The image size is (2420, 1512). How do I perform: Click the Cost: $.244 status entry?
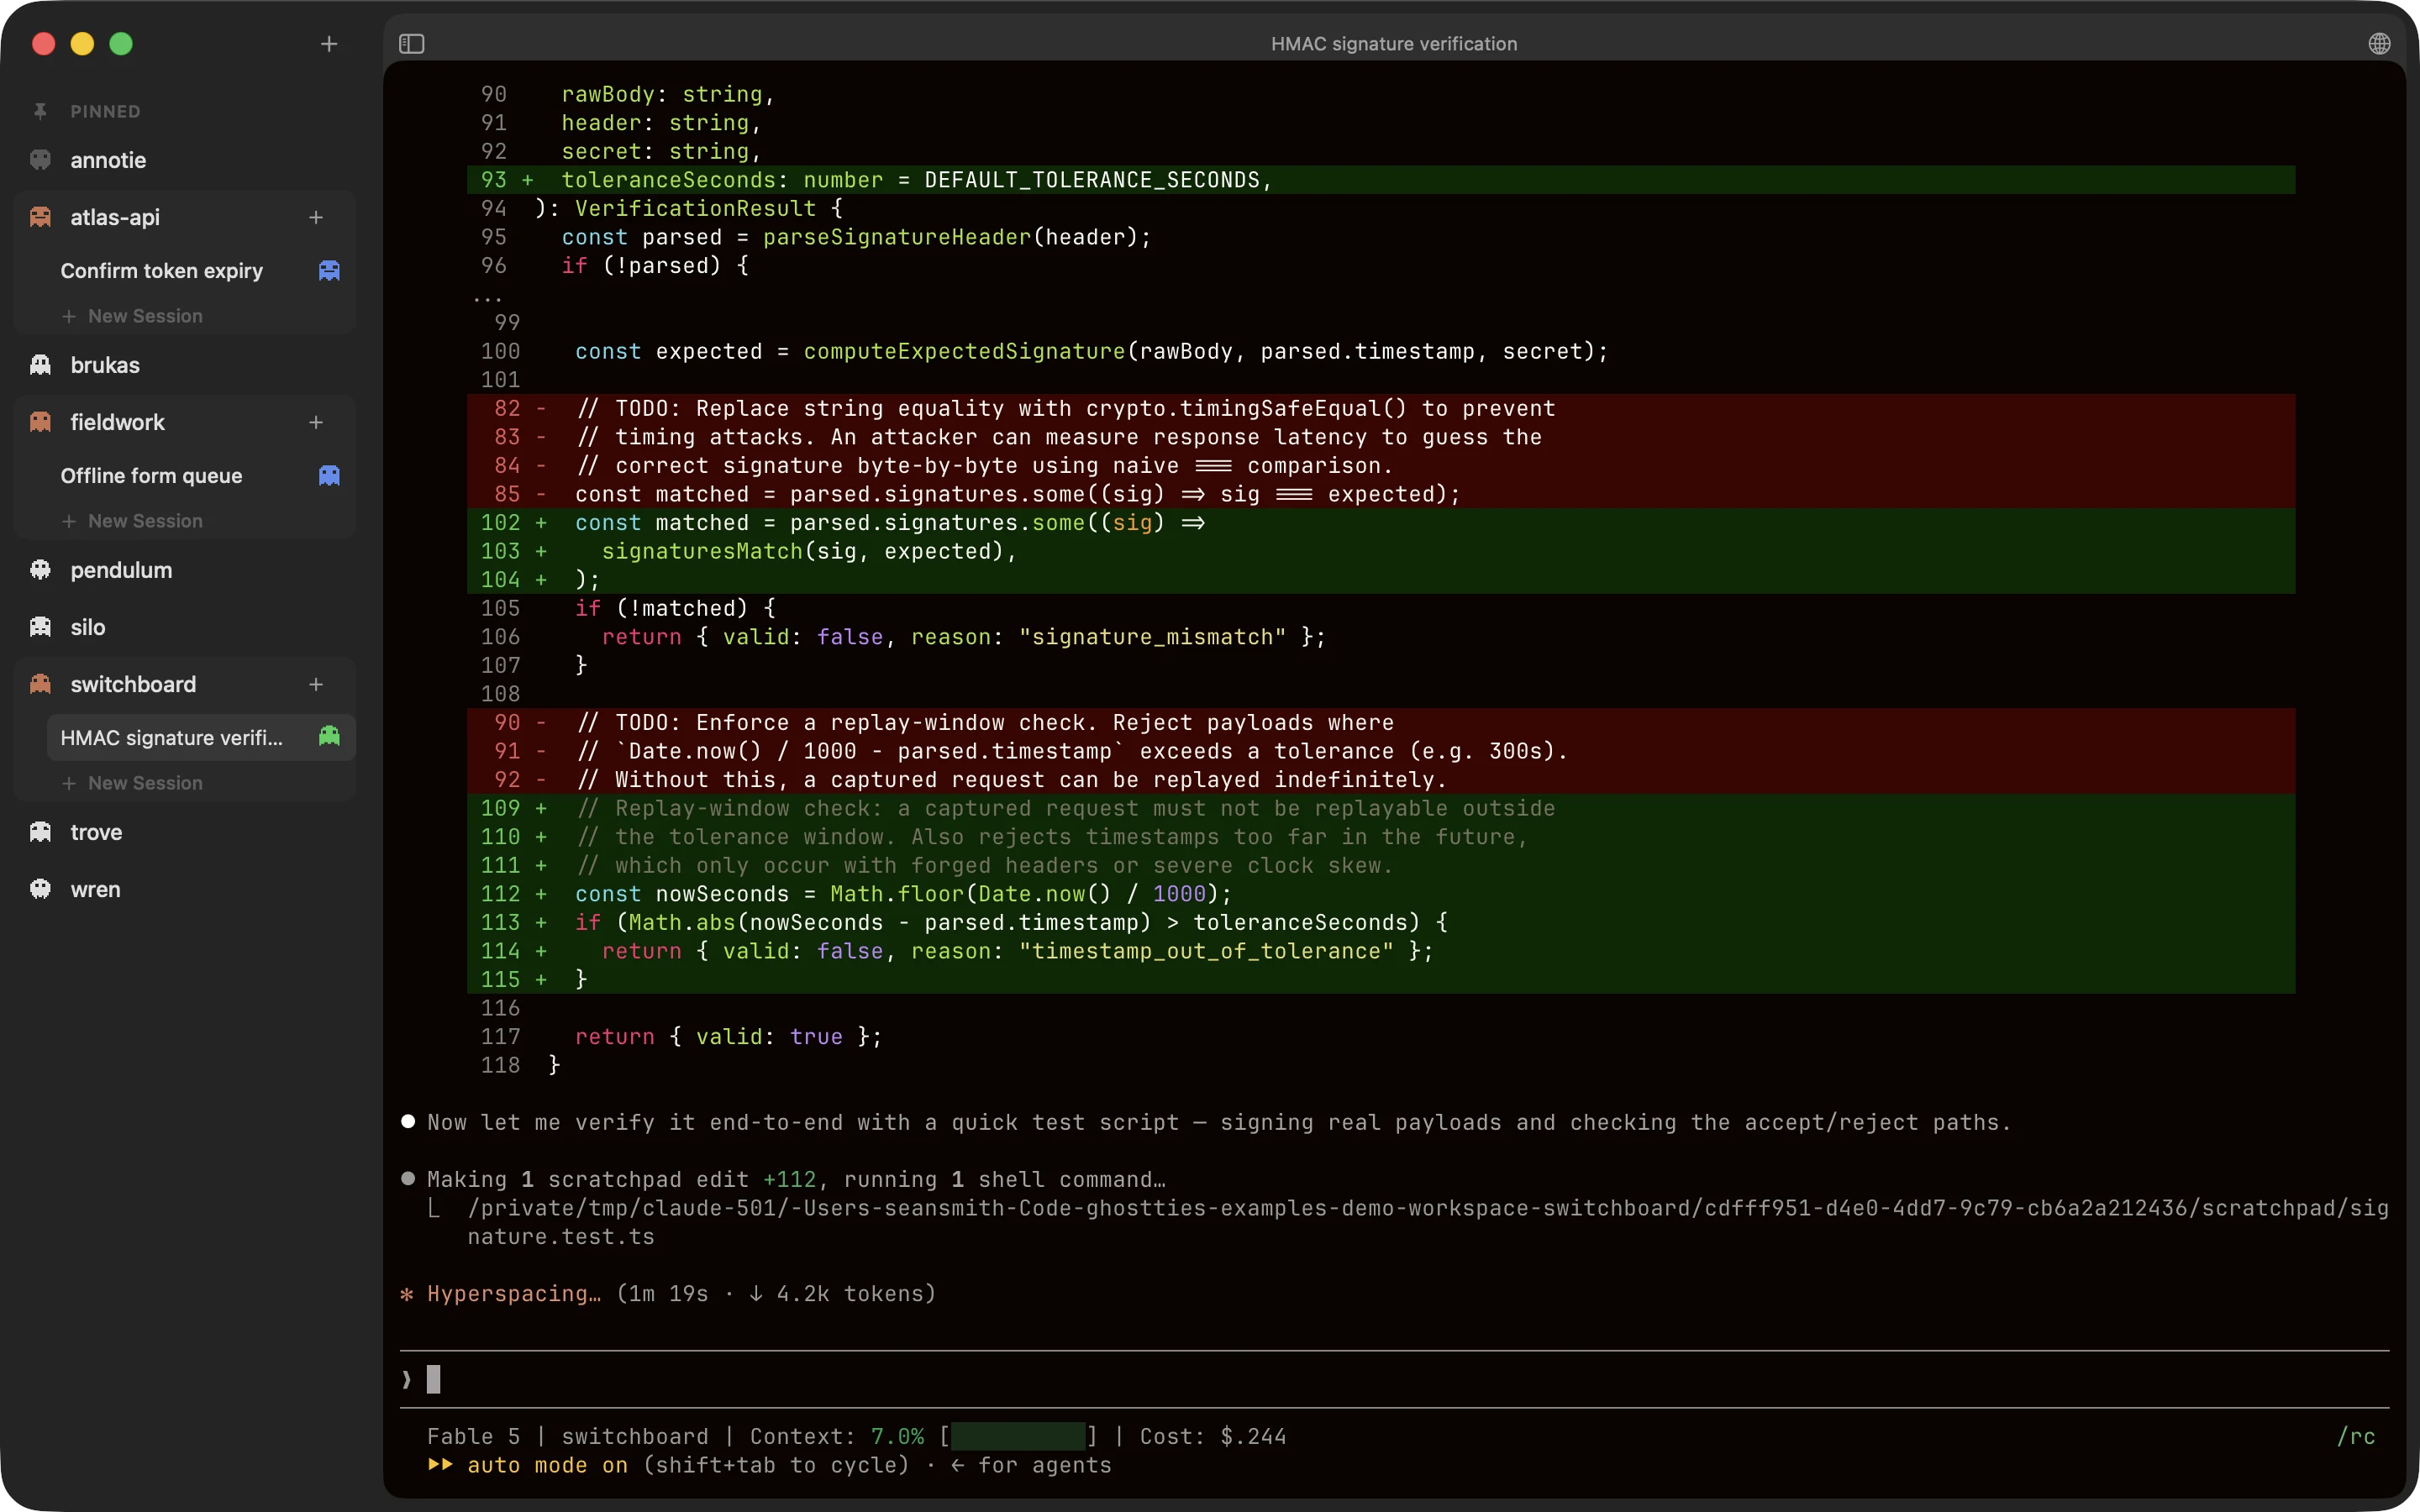1213,1436
